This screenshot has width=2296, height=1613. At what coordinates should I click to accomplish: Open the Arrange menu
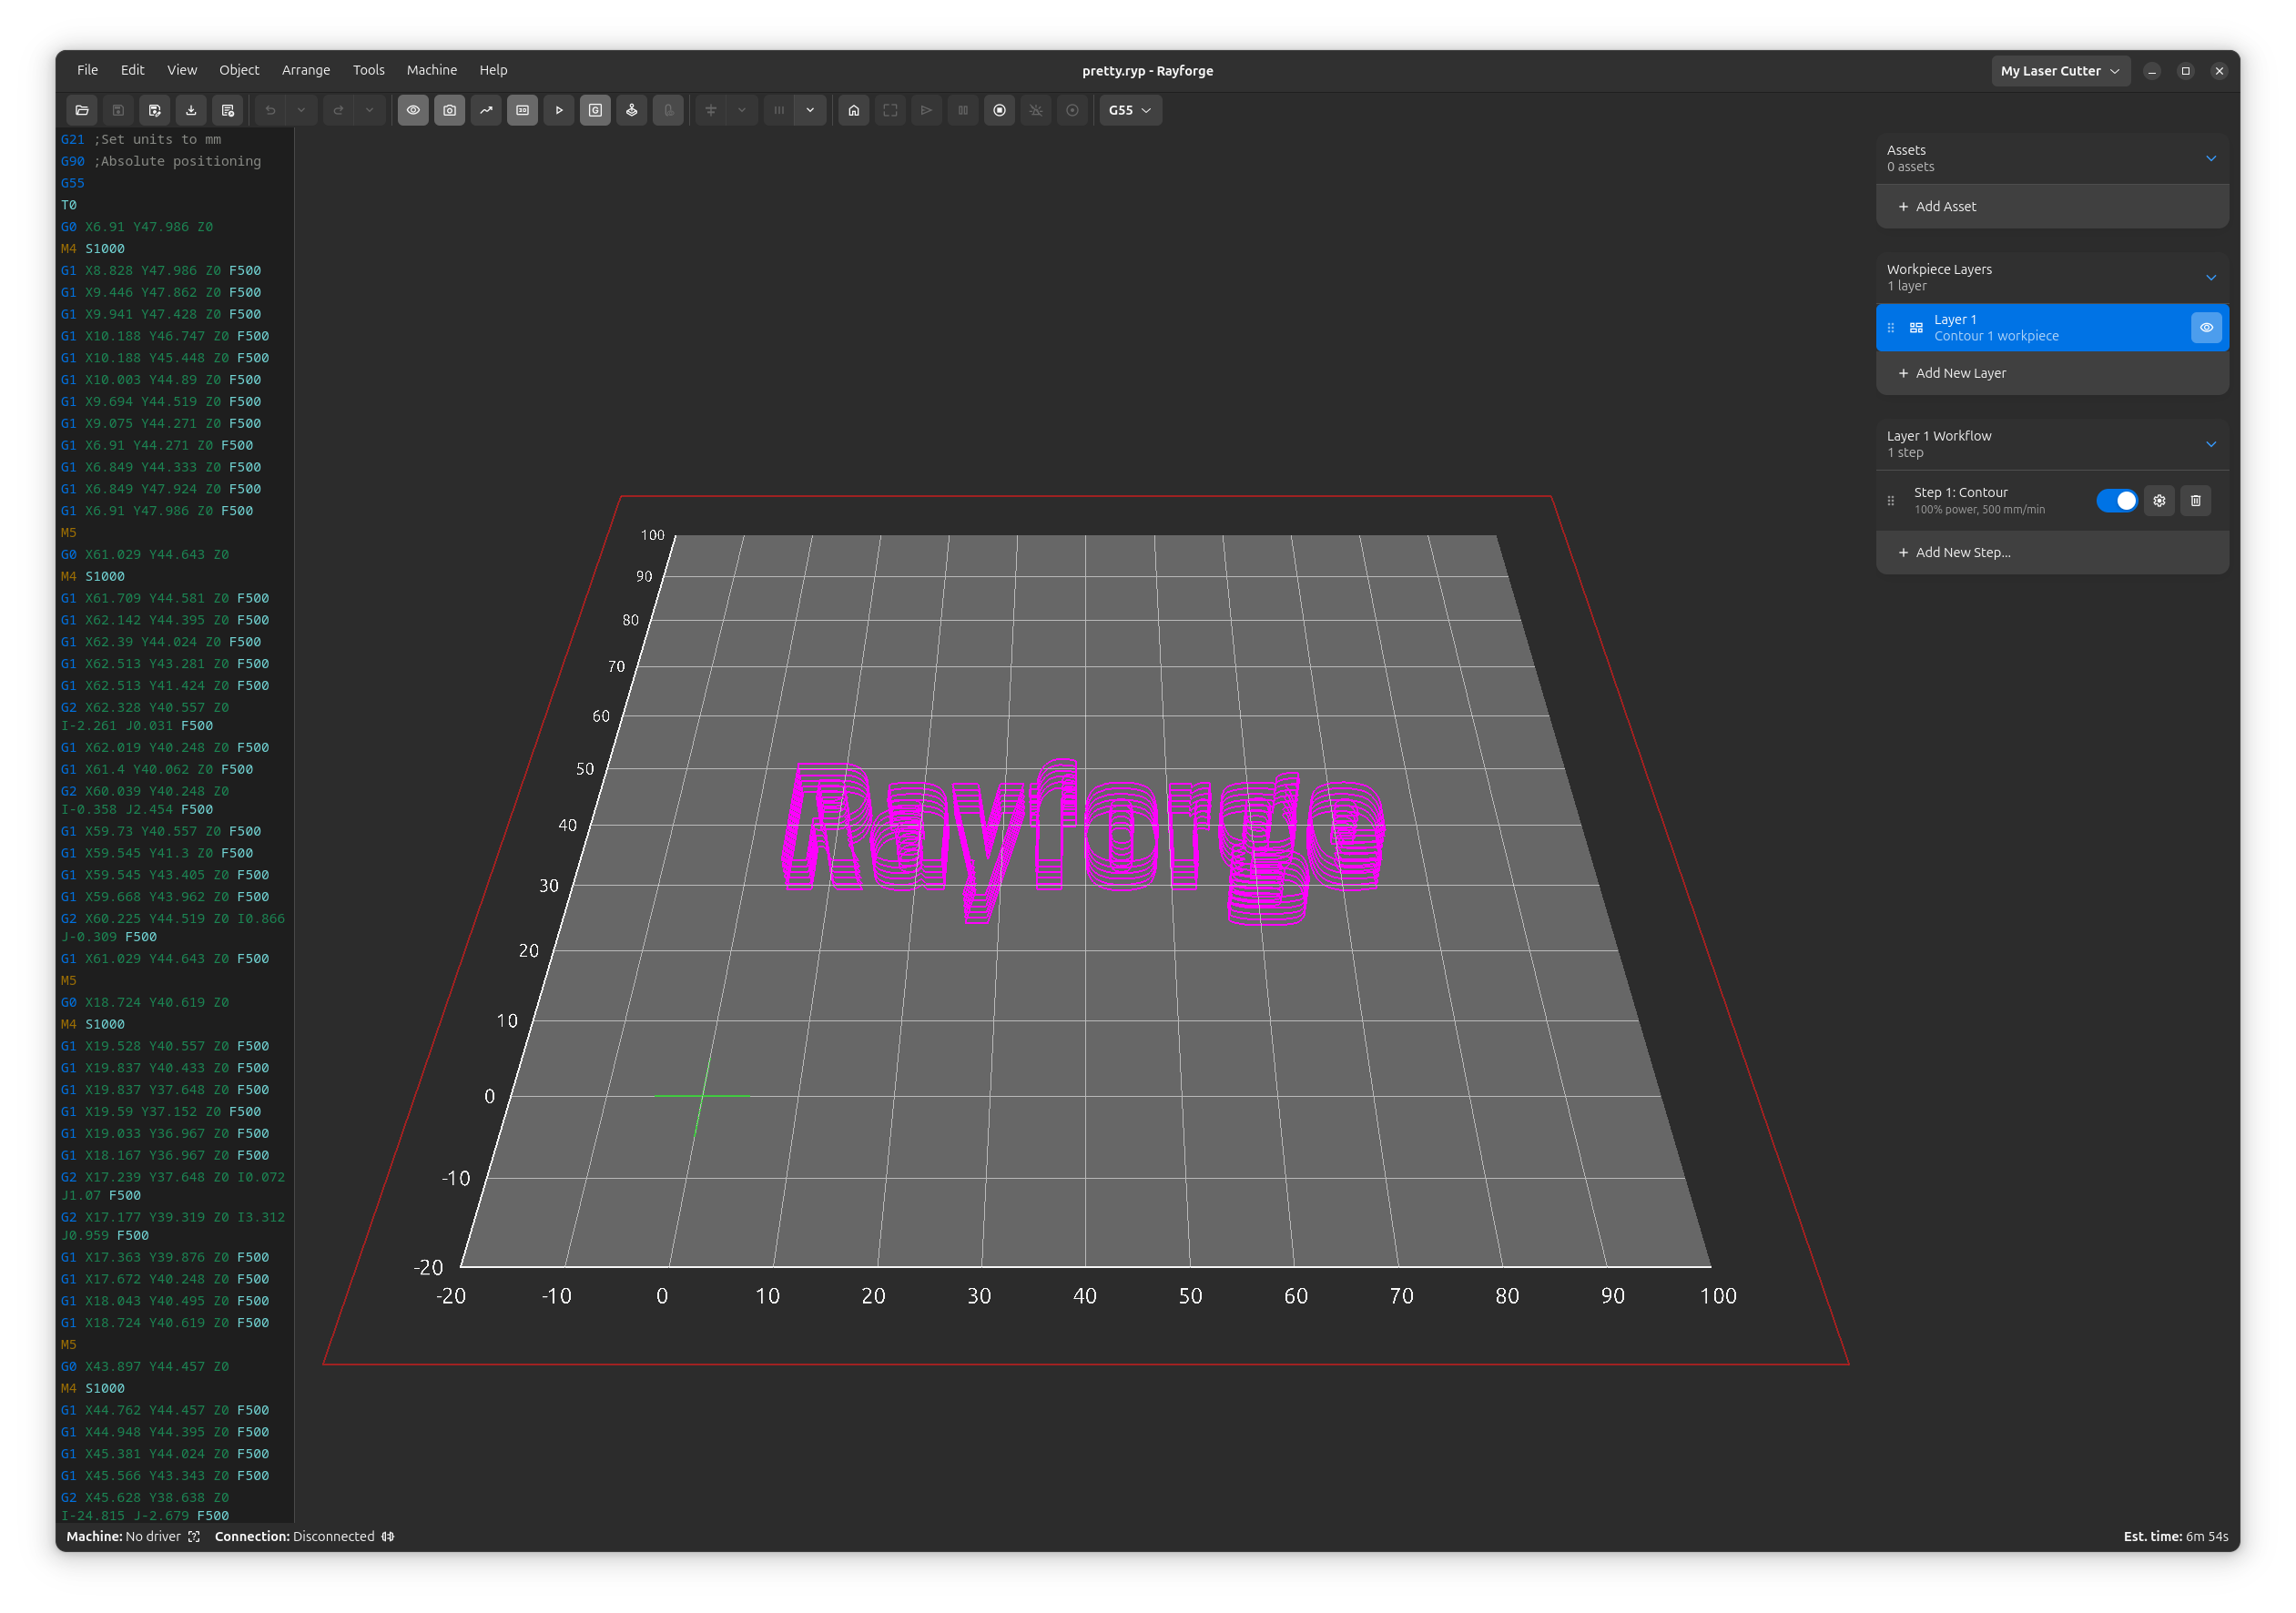pyautogui.click(x=306, y=70)
